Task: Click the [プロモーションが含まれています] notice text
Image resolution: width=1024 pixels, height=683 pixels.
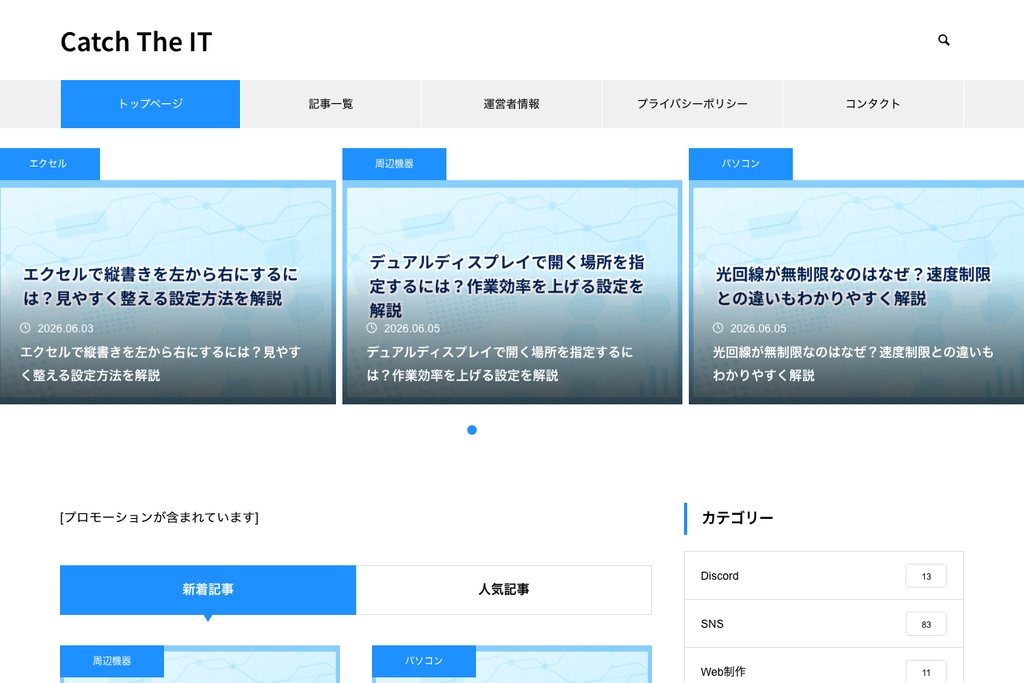Action: (159, 517)
